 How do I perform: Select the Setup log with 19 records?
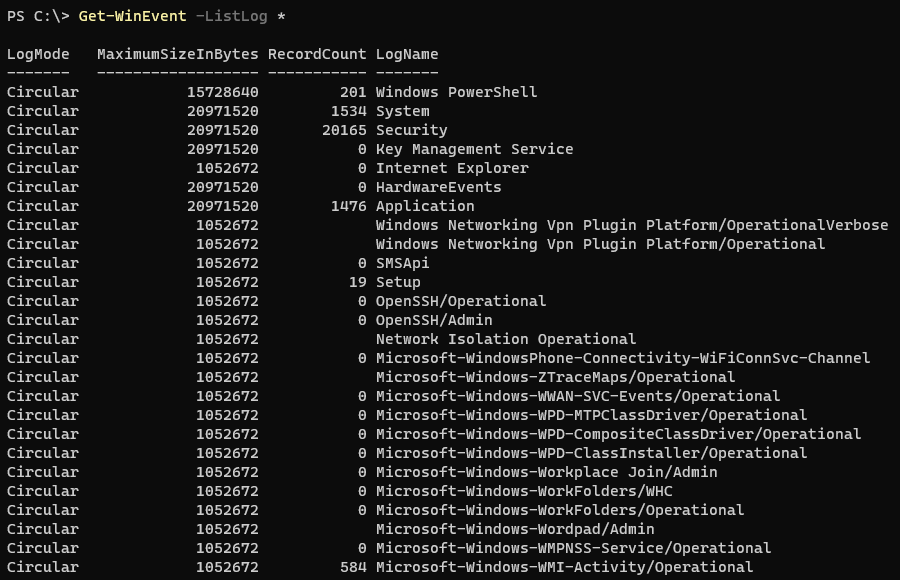(394, 282)
